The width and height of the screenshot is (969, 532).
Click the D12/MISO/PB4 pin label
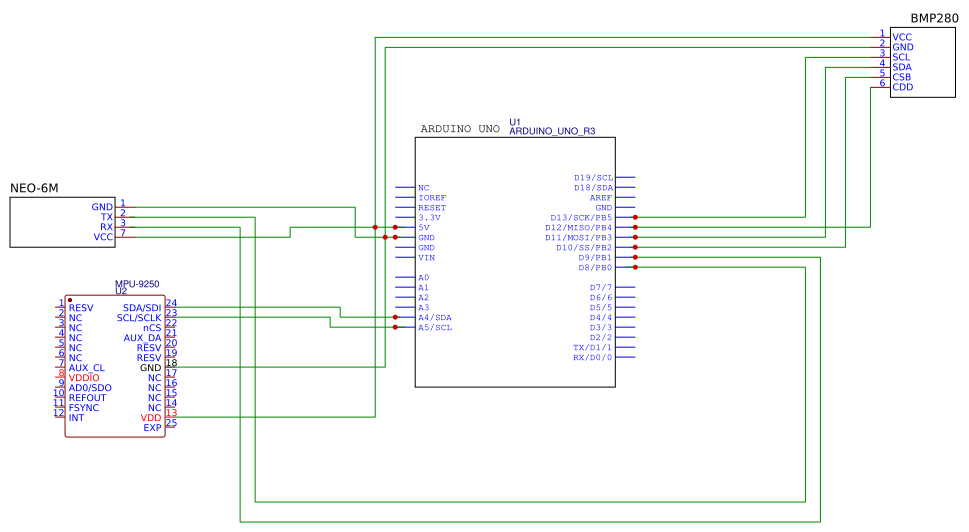click(x=578, y=227)
